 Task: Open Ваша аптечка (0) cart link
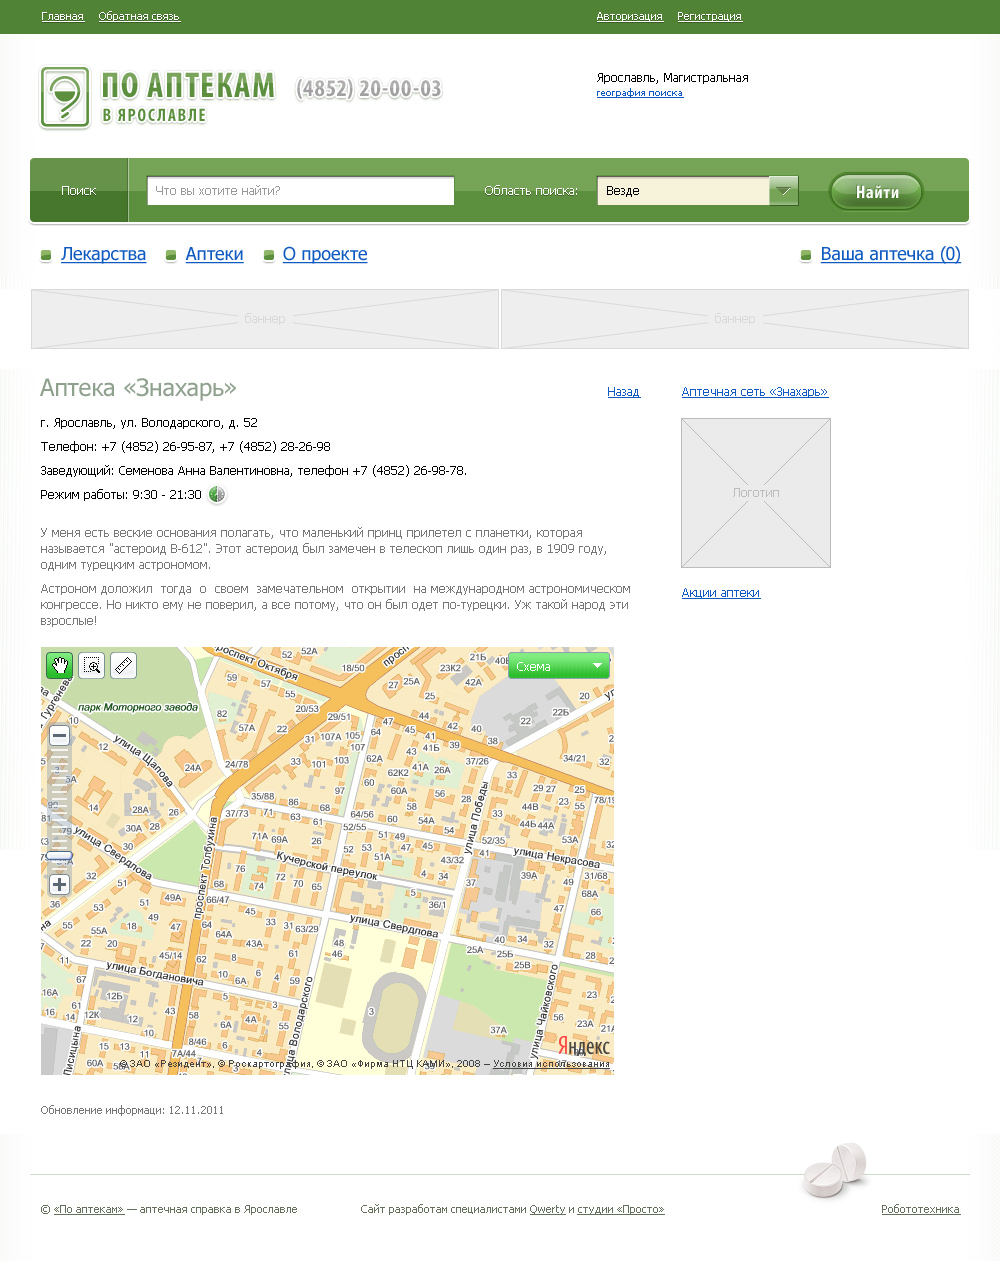tap(890, 254)
